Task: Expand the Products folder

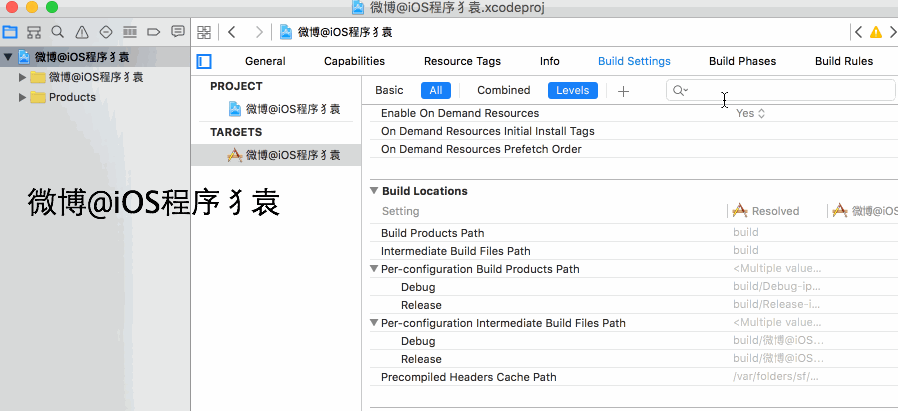Action: [23, 97]
